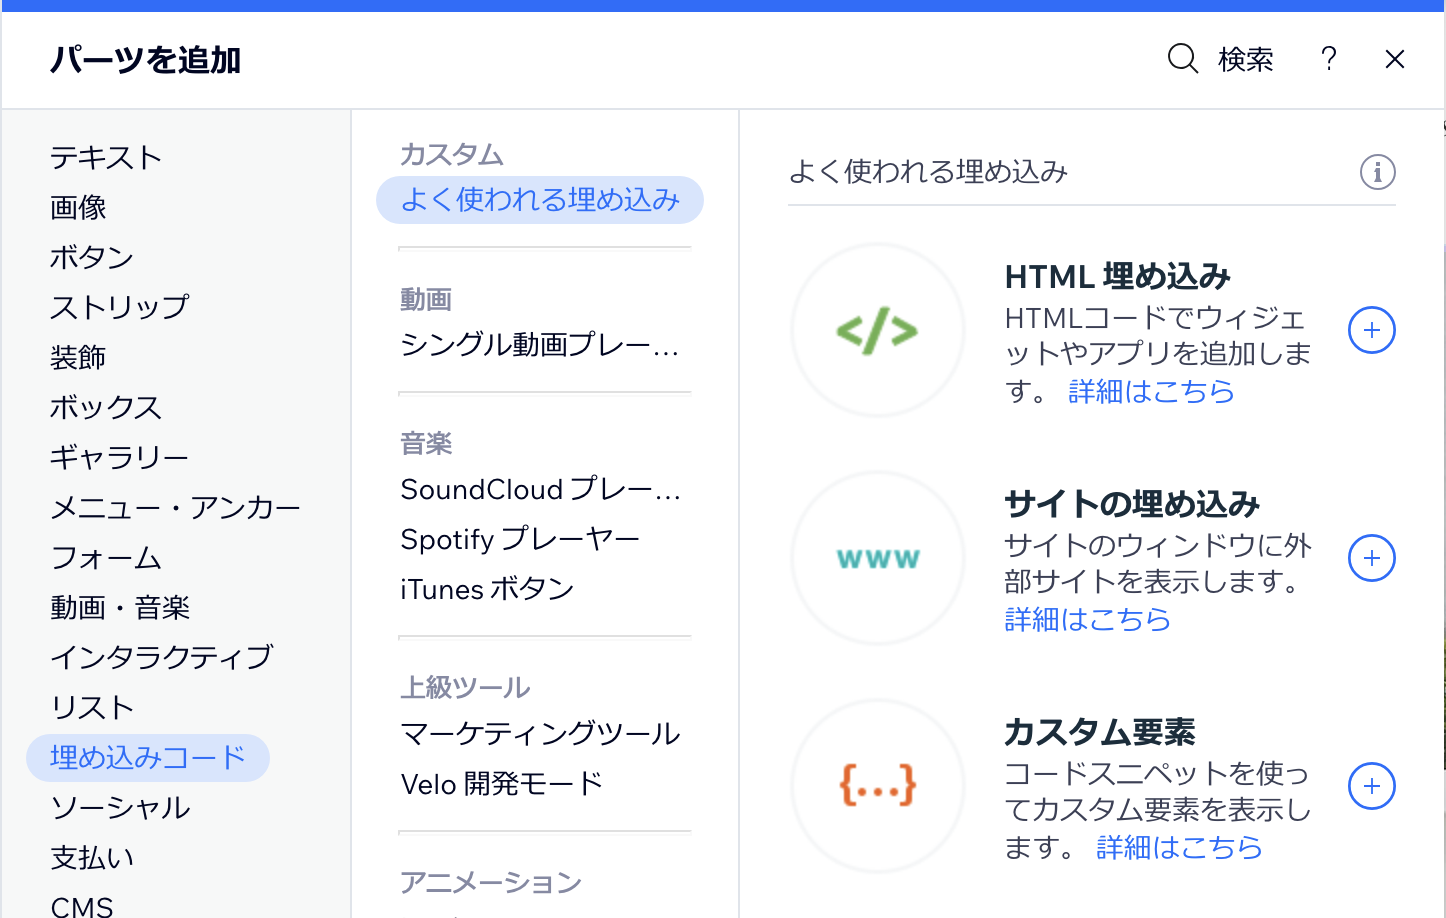Viewport: 1446px width, 918px height.
Task: Select メニュー・アンカー category
Action: point(176,508)
